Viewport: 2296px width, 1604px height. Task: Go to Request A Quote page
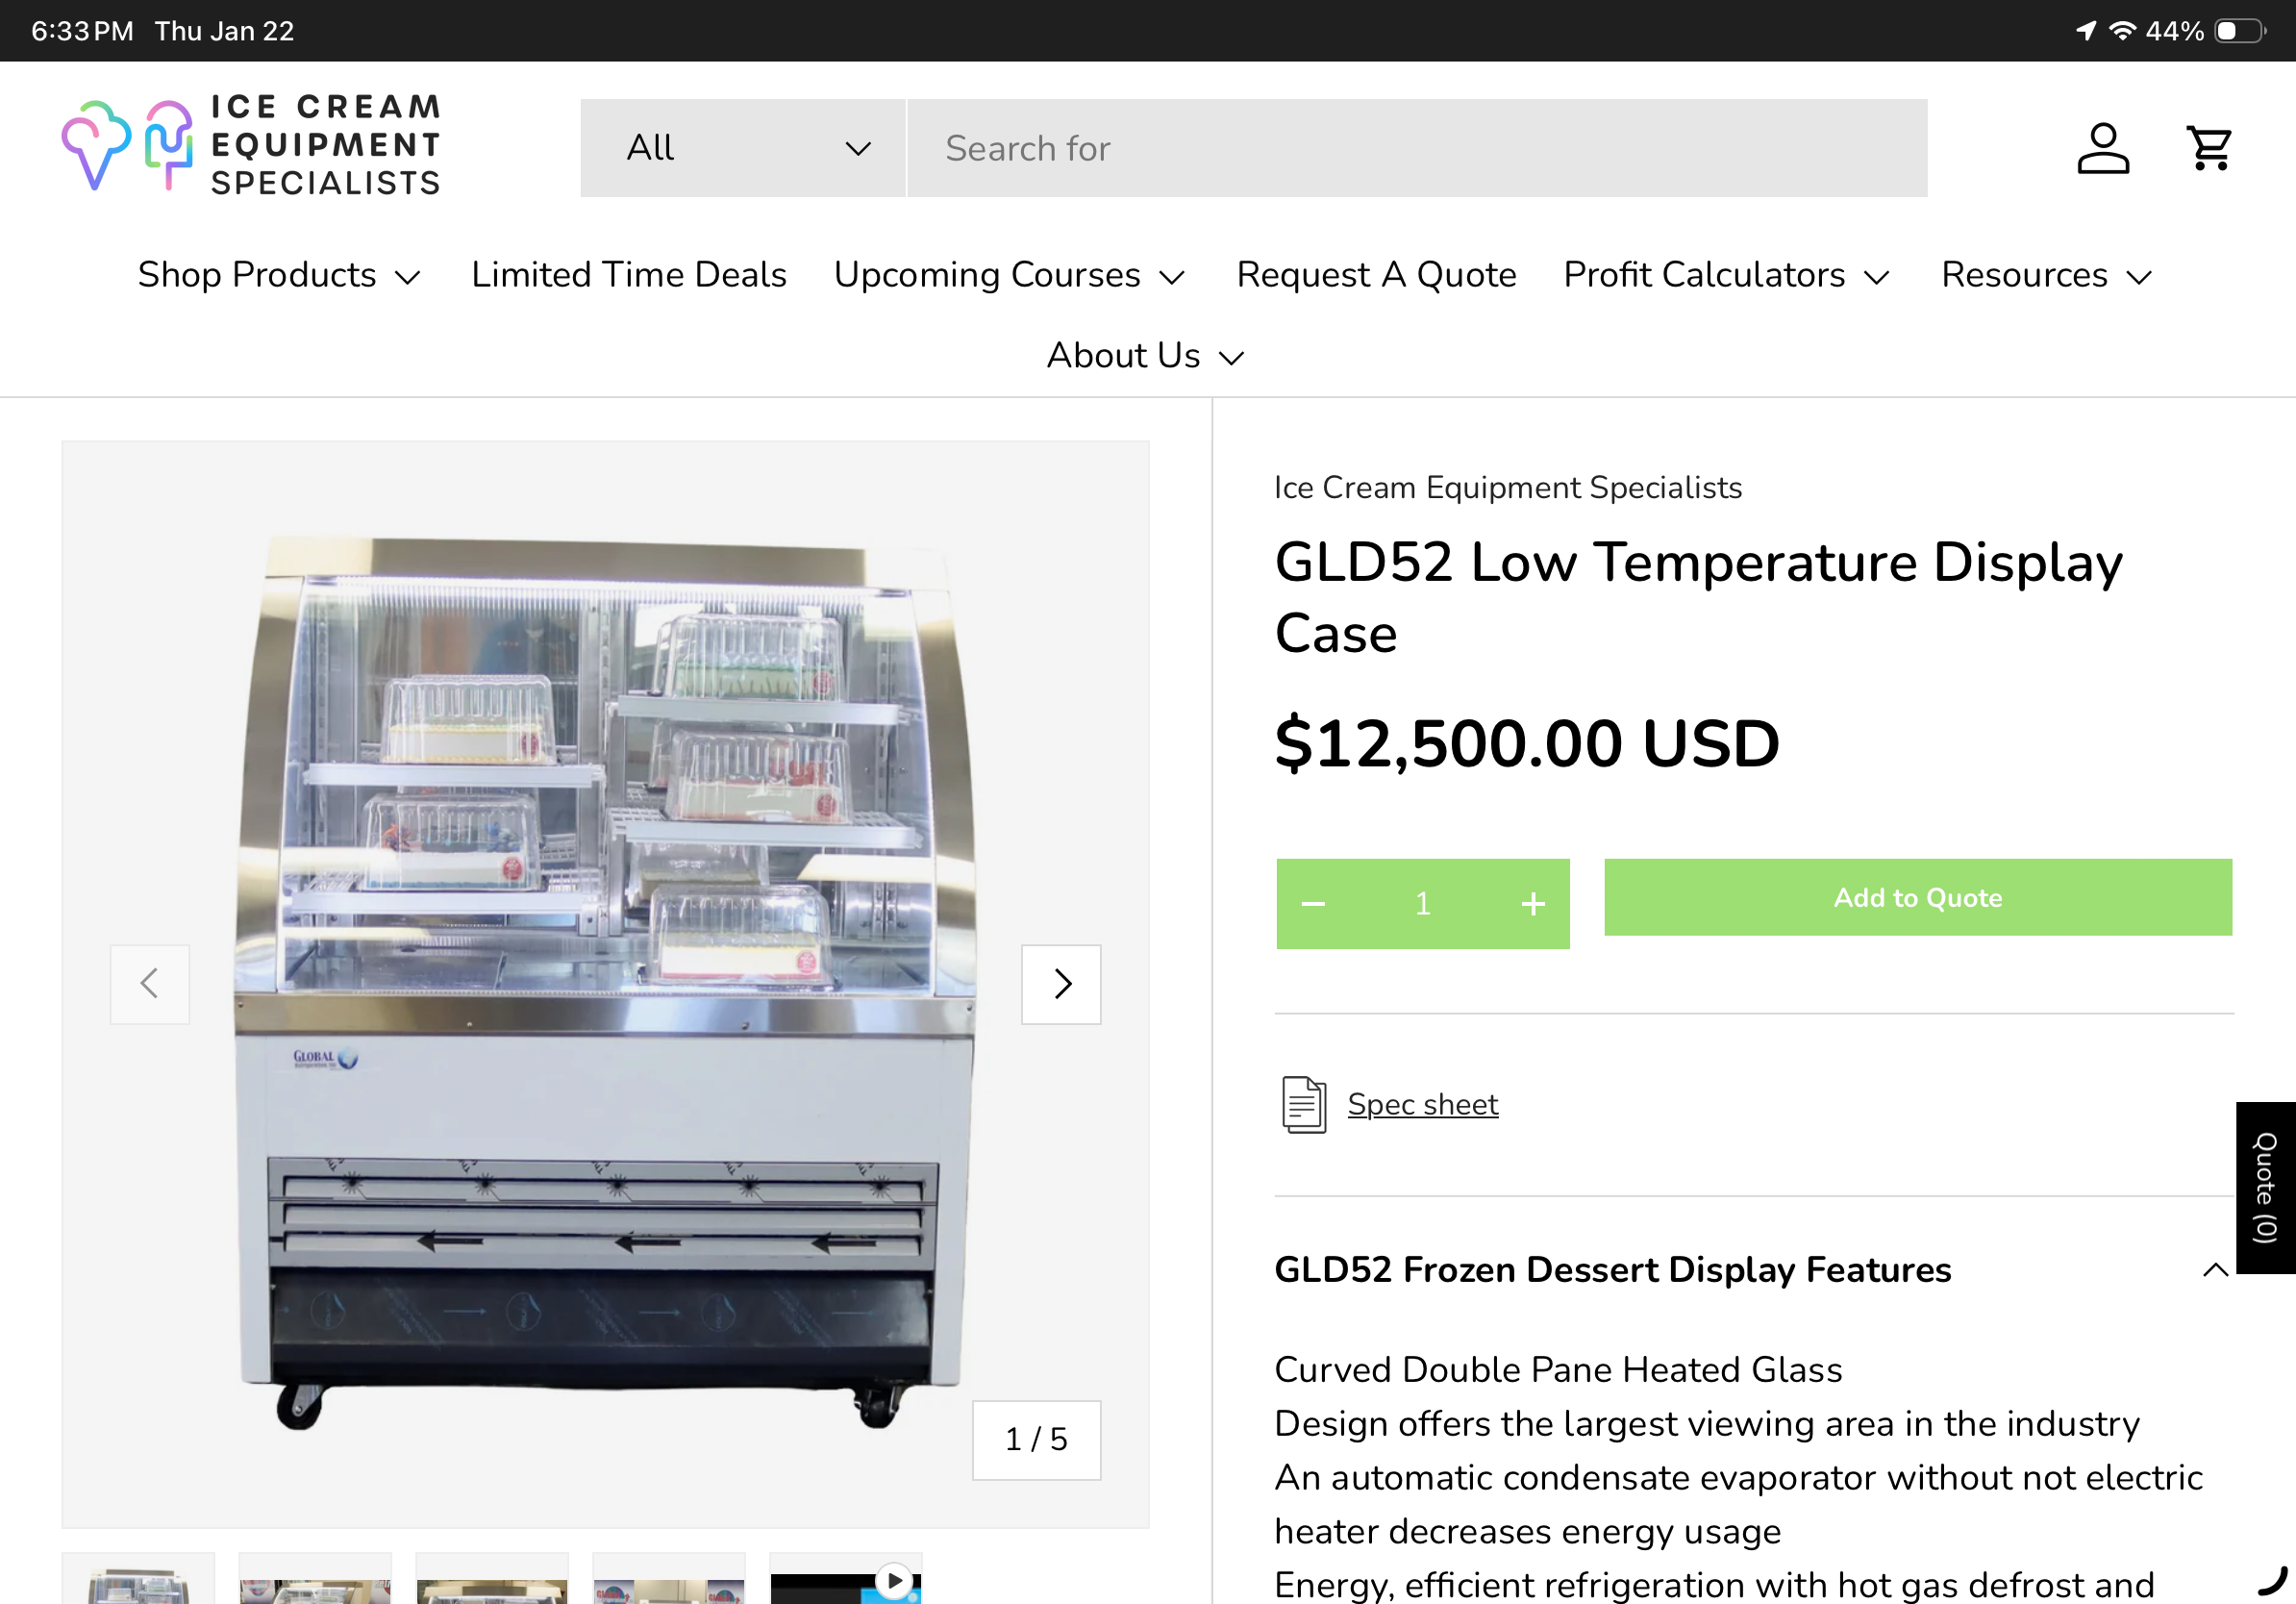point(1376,275)
